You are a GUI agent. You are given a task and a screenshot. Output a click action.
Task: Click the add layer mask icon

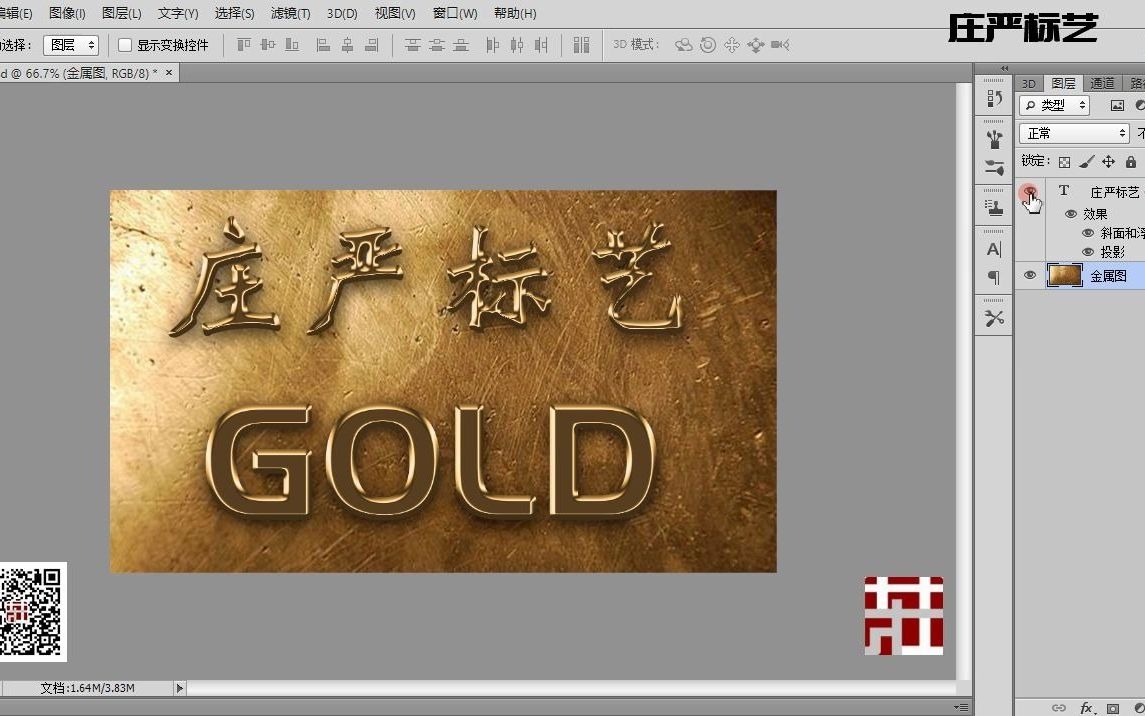pos(1112,708)
